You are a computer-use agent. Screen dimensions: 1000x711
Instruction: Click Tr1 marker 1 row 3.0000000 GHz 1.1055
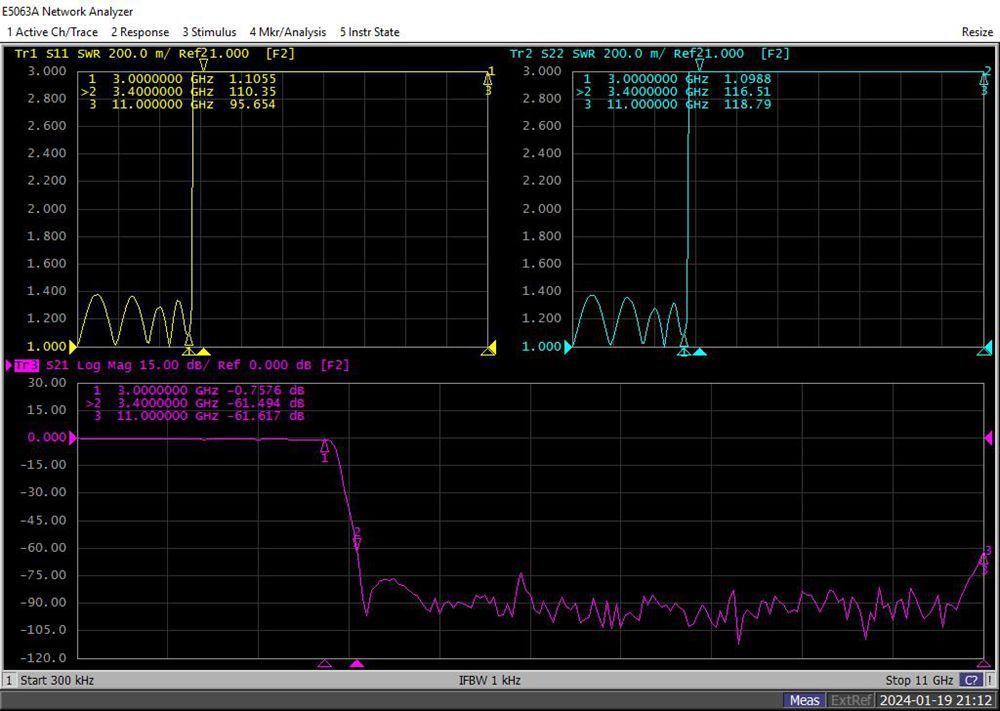coord(182,79)
